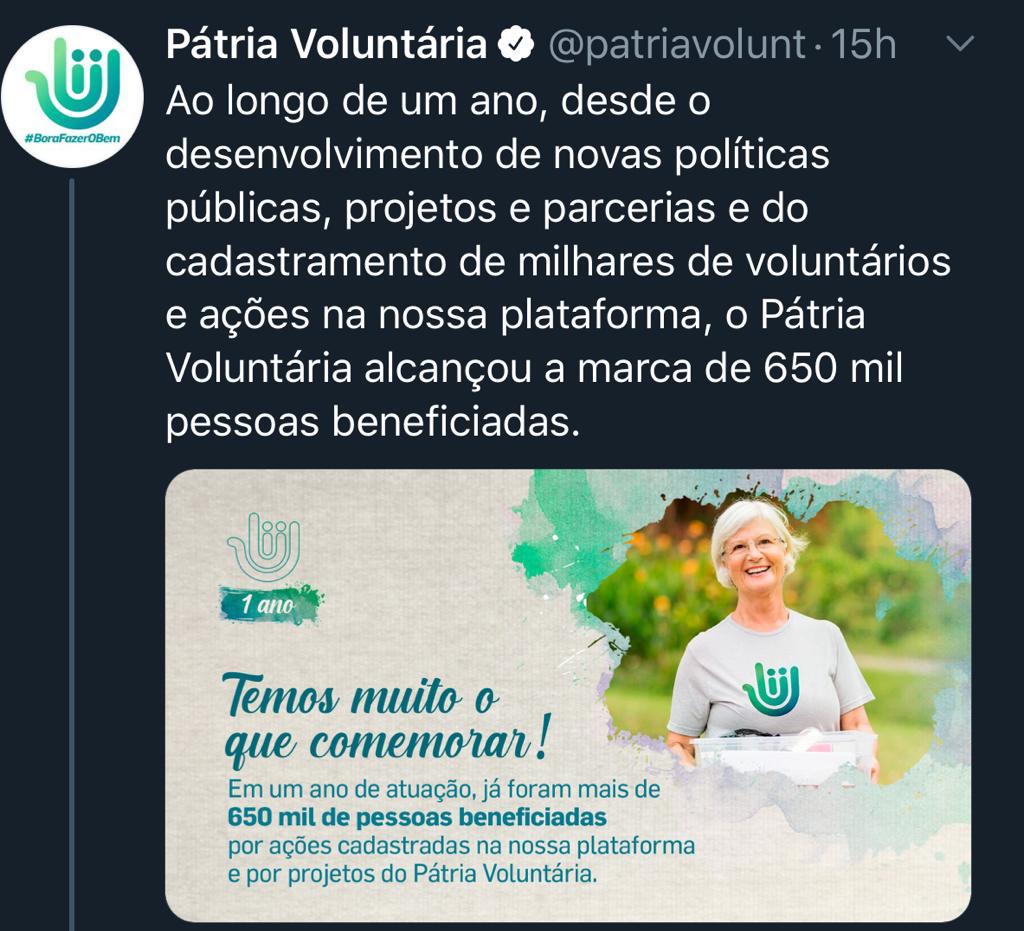
Task: Click the smiling woman's face in the photo
Action: [x=756, y=553]
